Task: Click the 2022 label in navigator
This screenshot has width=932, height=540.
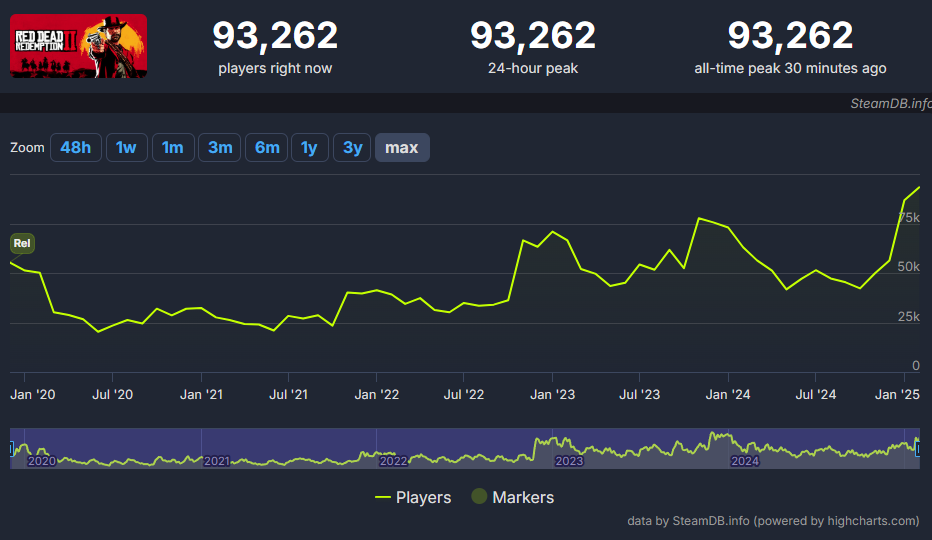Action: click(393, 461)
